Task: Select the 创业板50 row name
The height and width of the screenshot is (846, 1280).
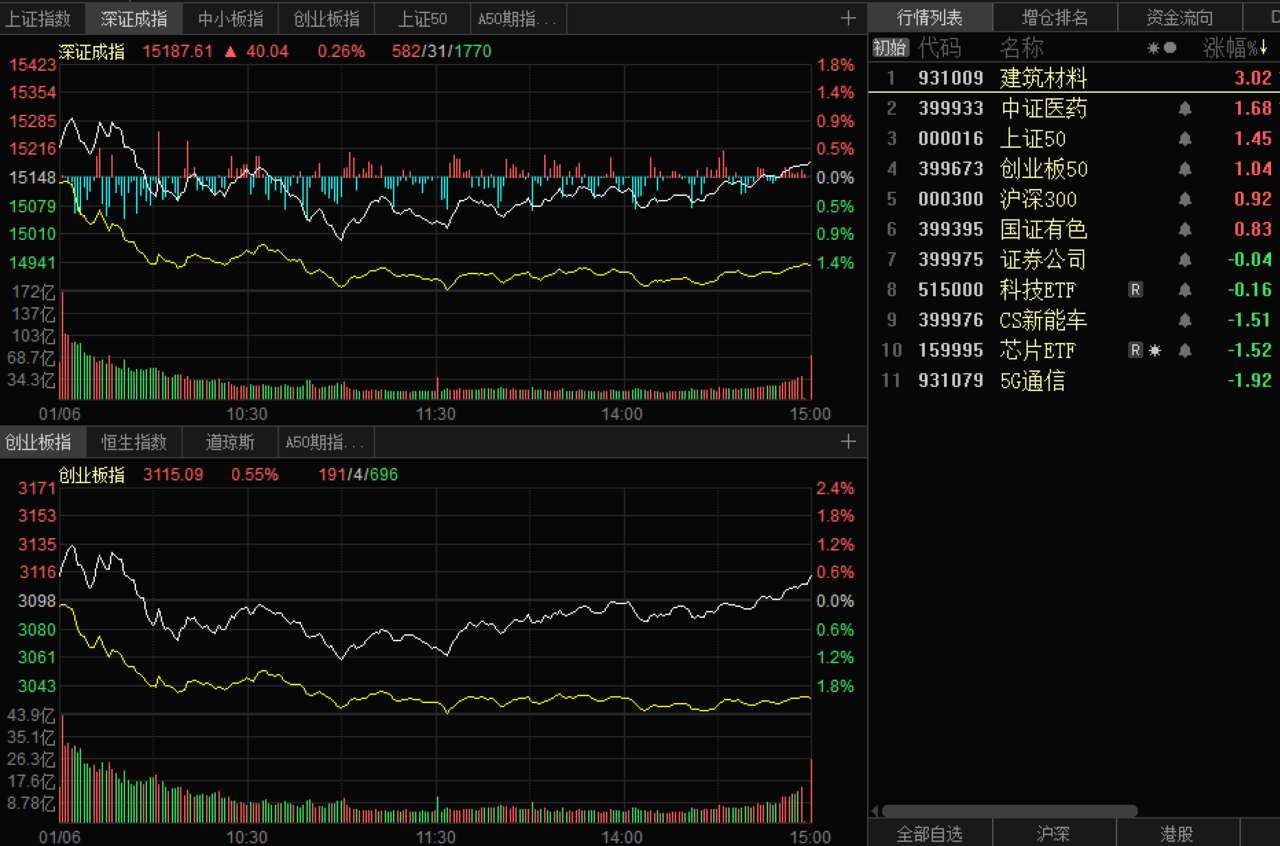Action: click(1044, 168)
